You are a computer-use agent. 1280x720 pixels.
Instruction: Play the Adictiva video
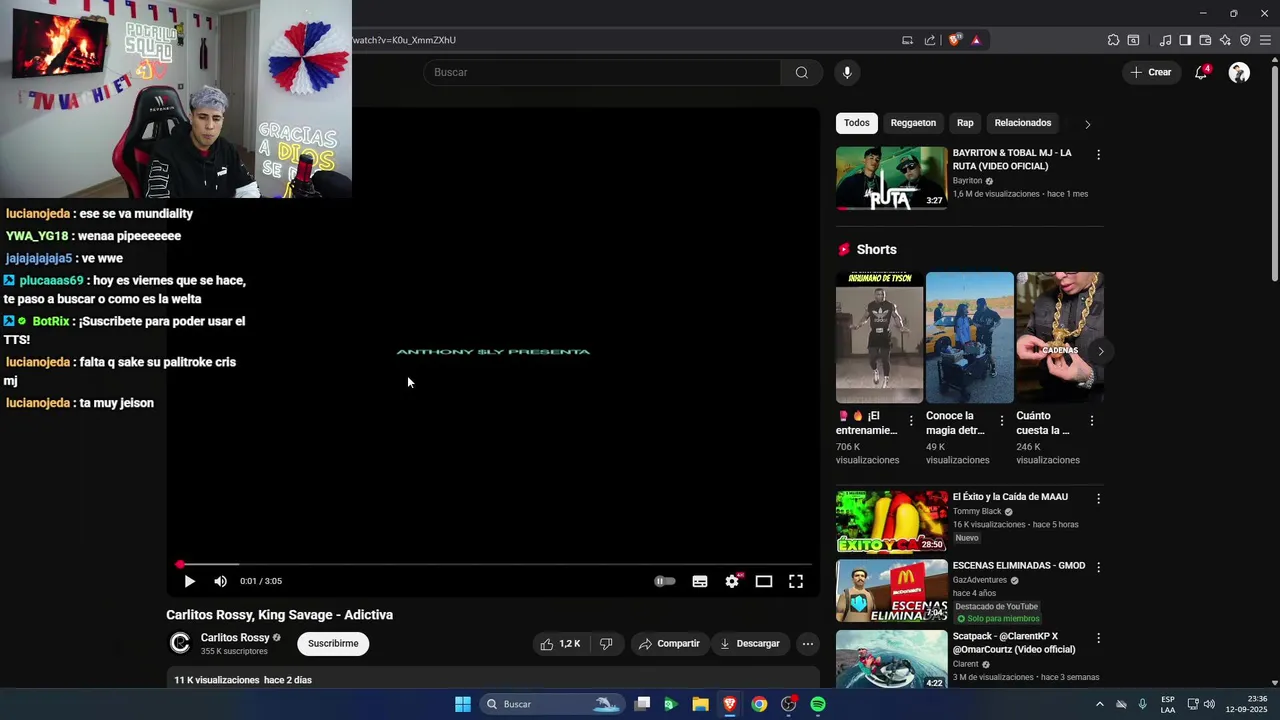click(x=189, y=581)
